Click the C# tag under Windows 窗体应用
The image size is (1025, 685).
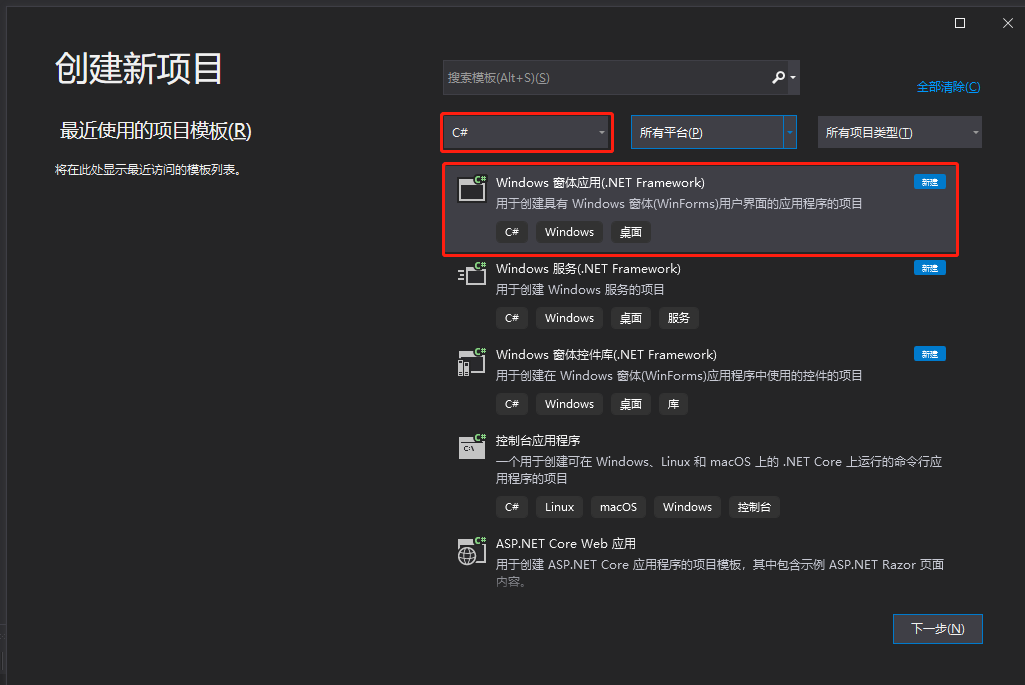(x=512, y=232)
